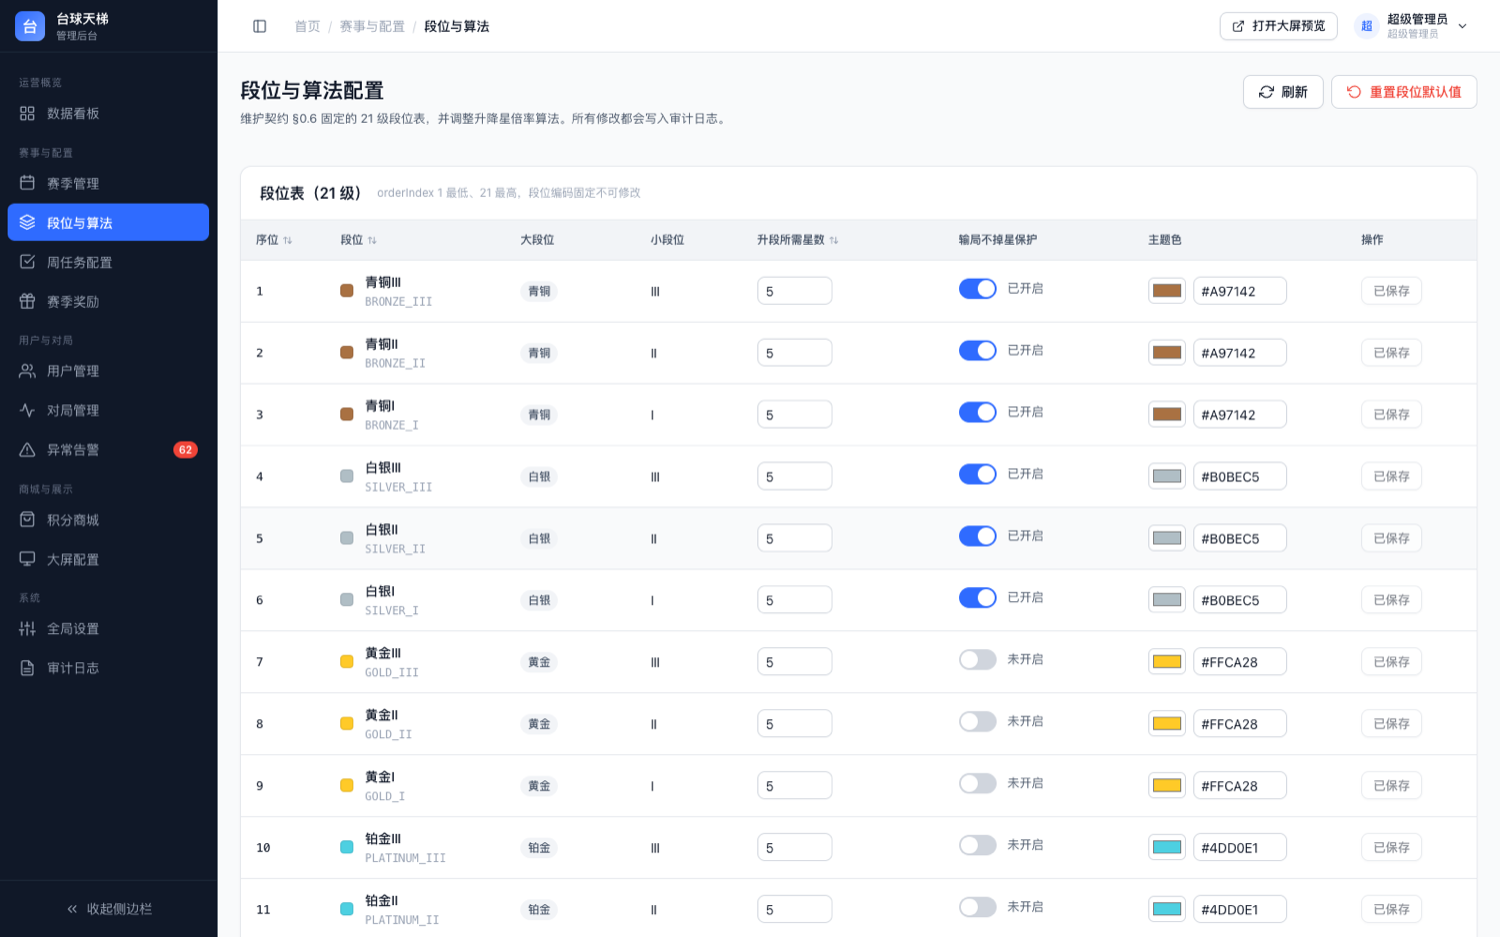
Task: Toggle star protection for 青铜I
Action: (x=978, y=412)
